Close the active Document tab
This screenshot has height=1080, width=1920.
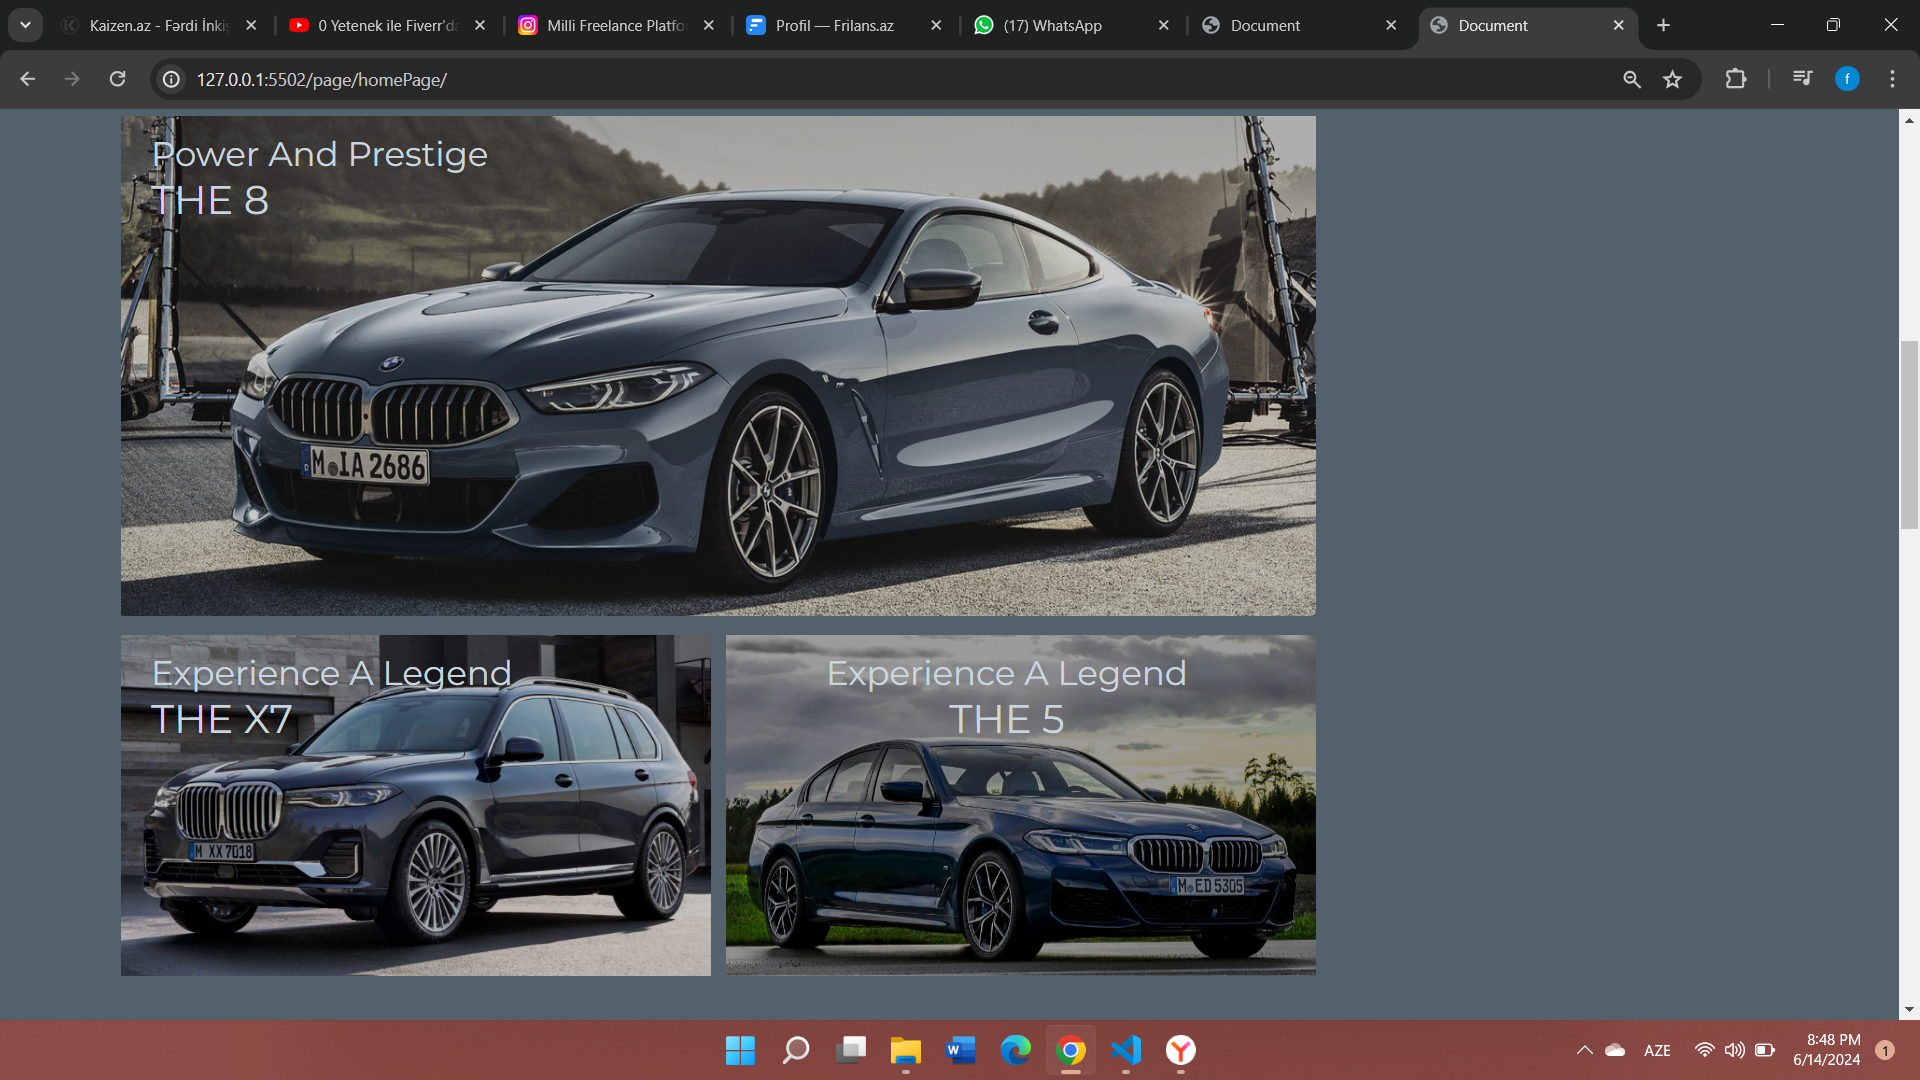coord(1618,25)
